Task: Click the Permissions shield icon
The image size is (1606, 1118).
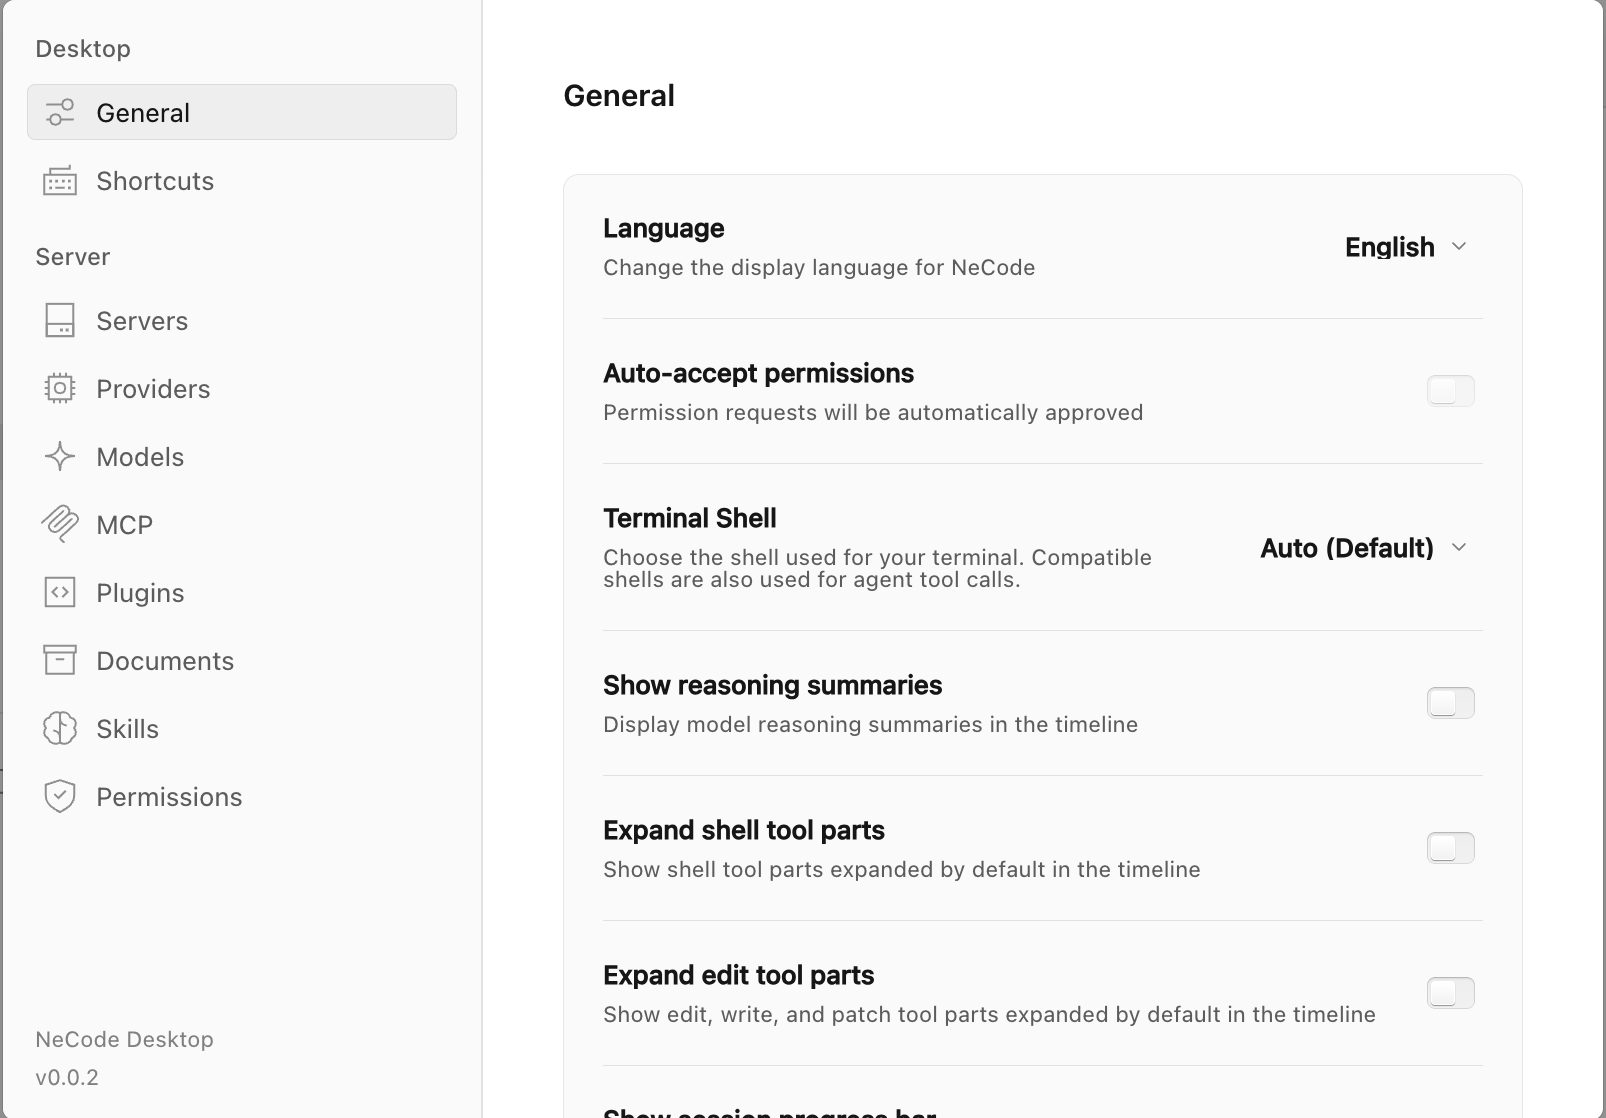Action: [60, 796]
